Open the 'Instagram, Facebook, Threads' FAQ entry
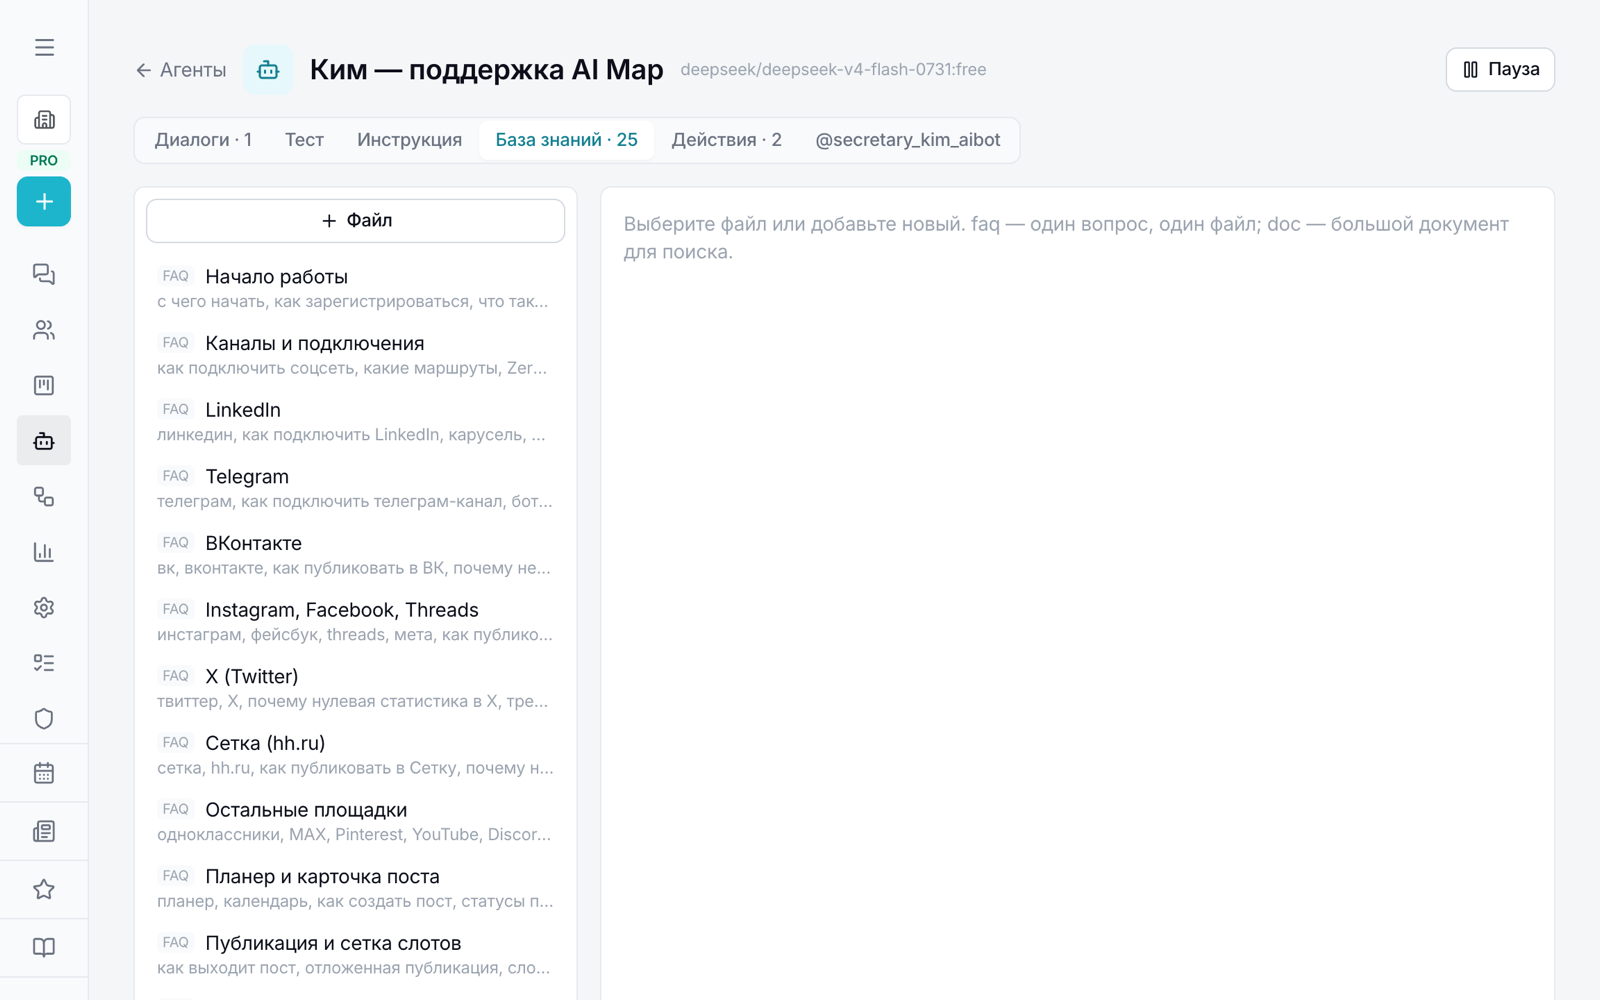 356,621
